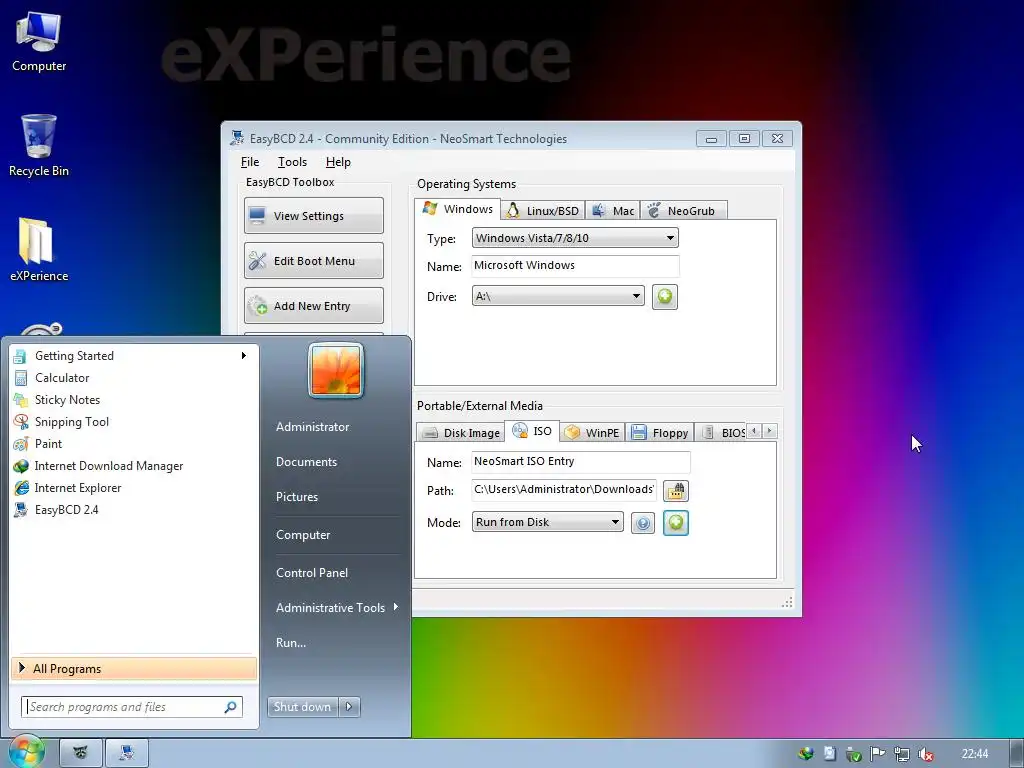The height and width of the screenshot is (768, 1024).
Task: Select the Windows operating system tab
Action: pos(458,209)
